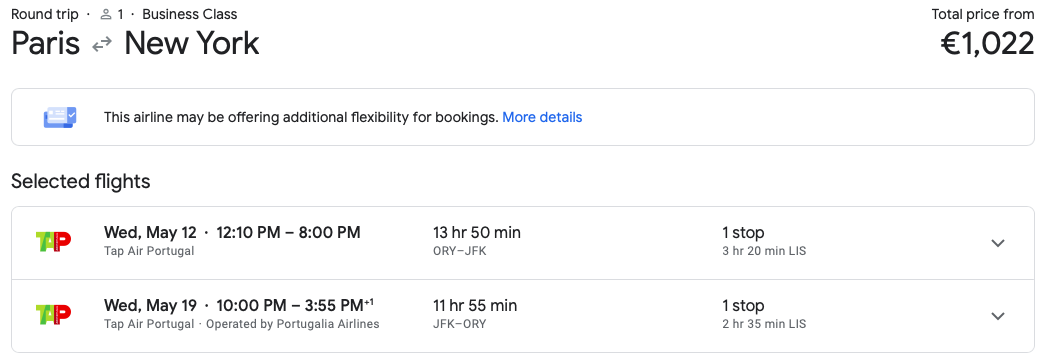The image size is (1048, 361).
Task: Click the Paris city heading
Action: point(45,43)
